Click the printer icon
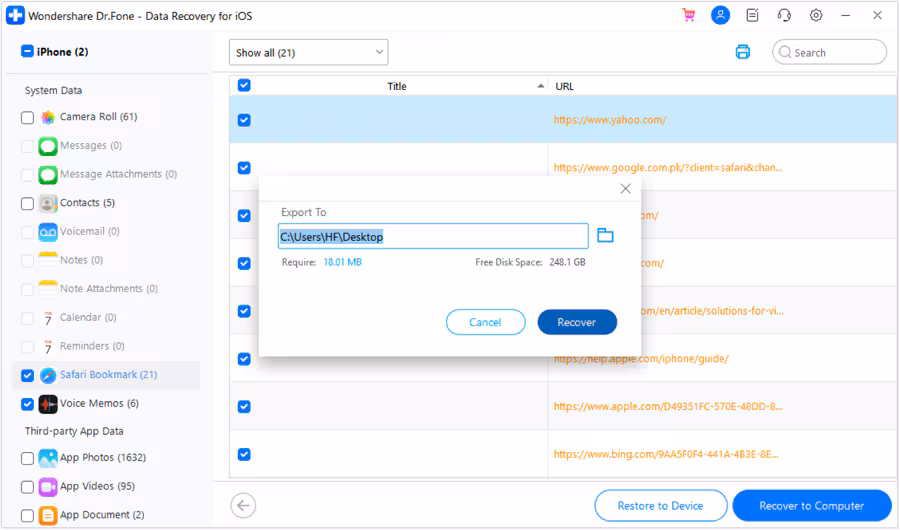 point(743,52)
